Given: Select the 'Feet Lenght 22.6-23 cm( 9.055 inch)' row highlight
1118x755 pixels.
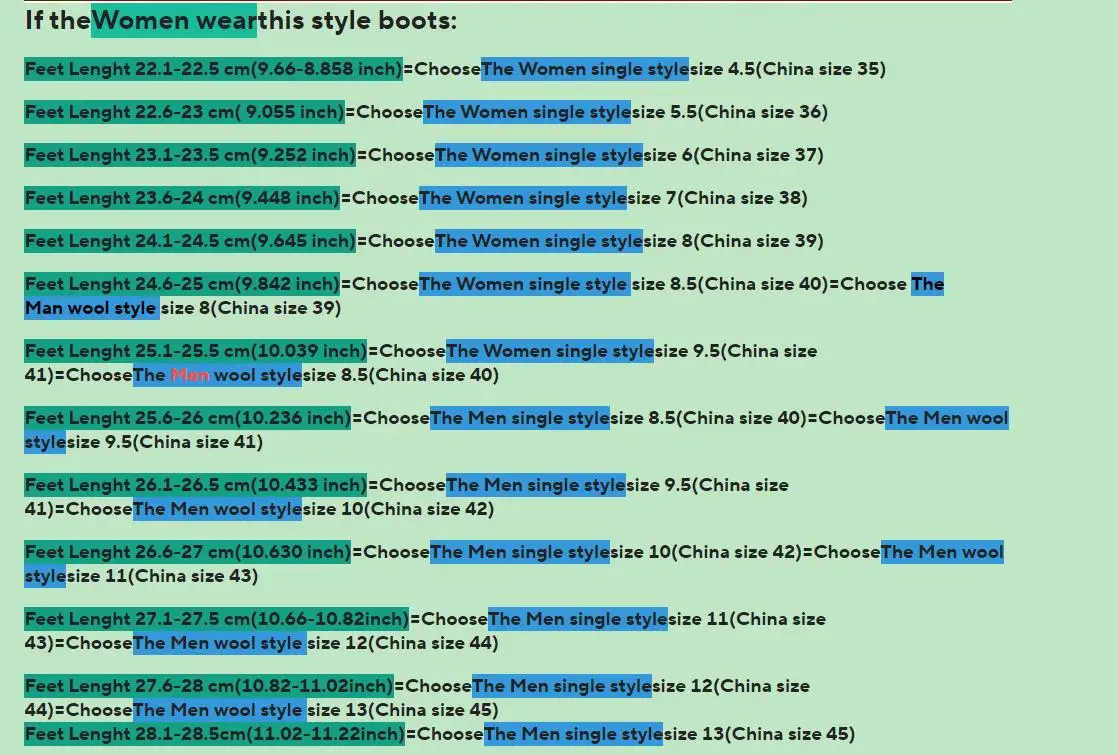Looking at the screenshot, I should click(x=184, y=112).
